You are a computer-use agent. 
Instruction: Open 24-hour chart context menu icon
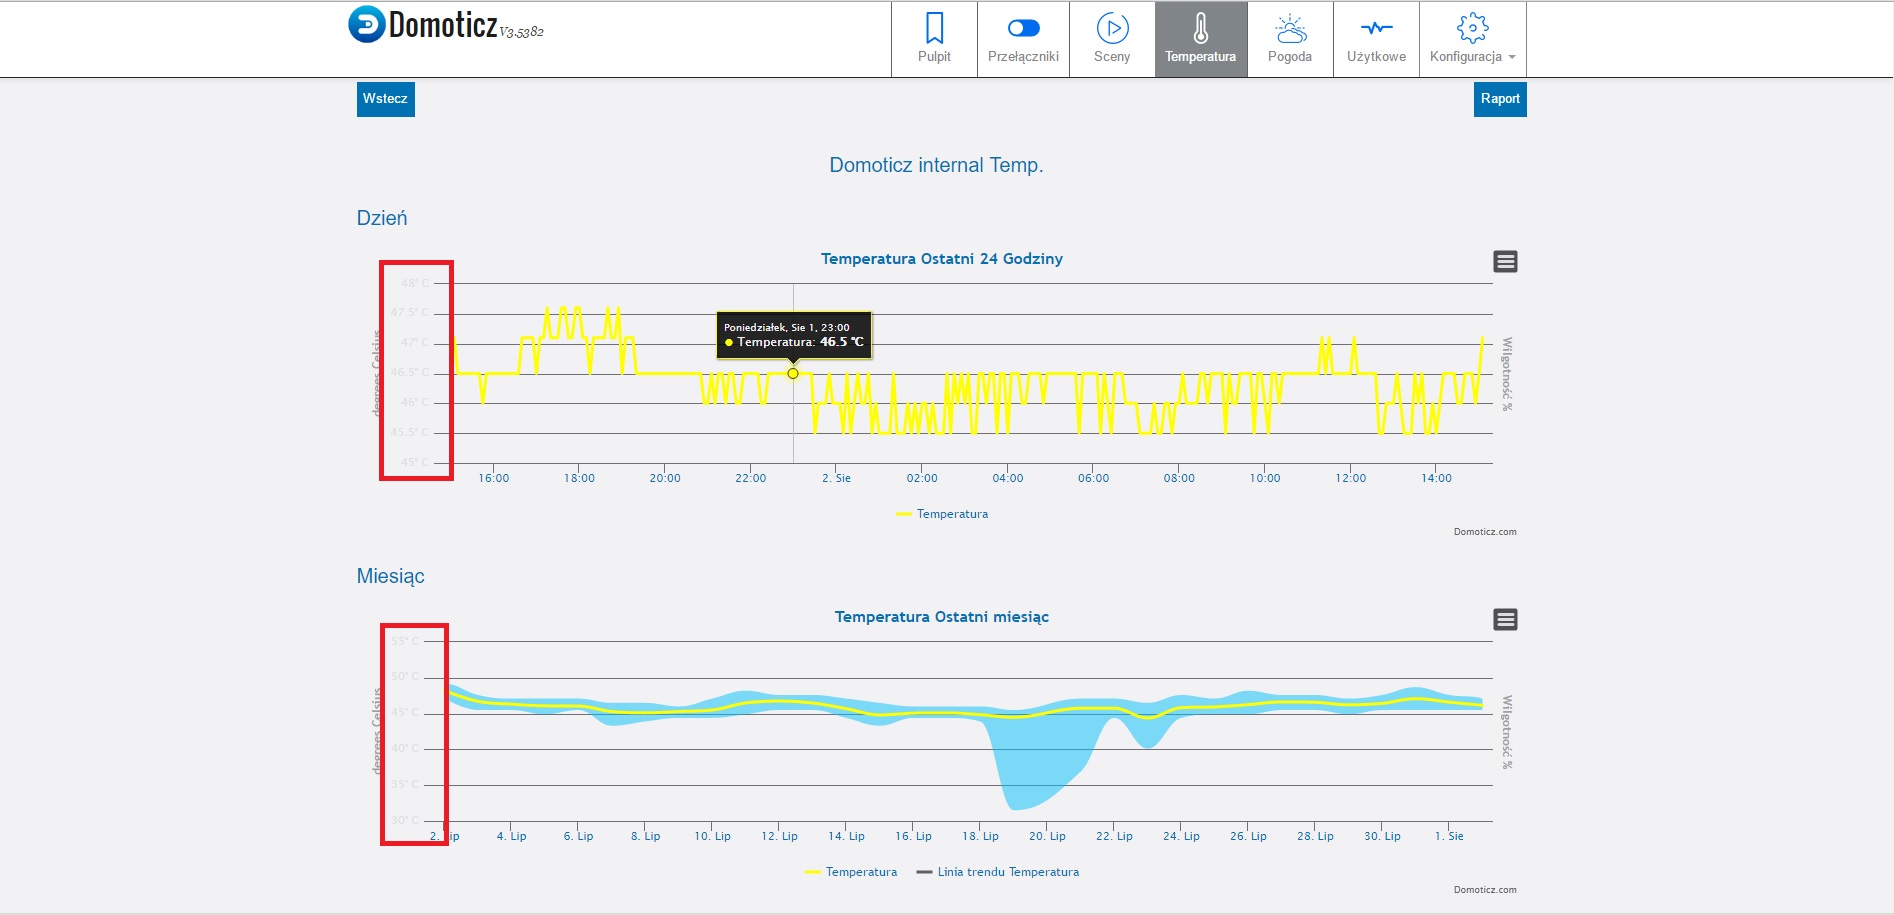click(1505, 262)
